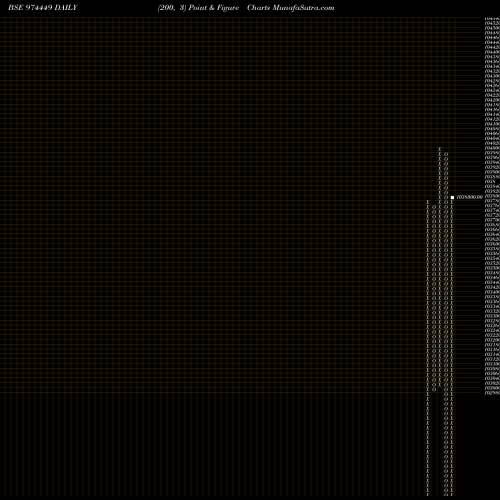The image size is (500, 500).
Task: Click the current price value label beside the marker
Action: click(x=469, y=197)
